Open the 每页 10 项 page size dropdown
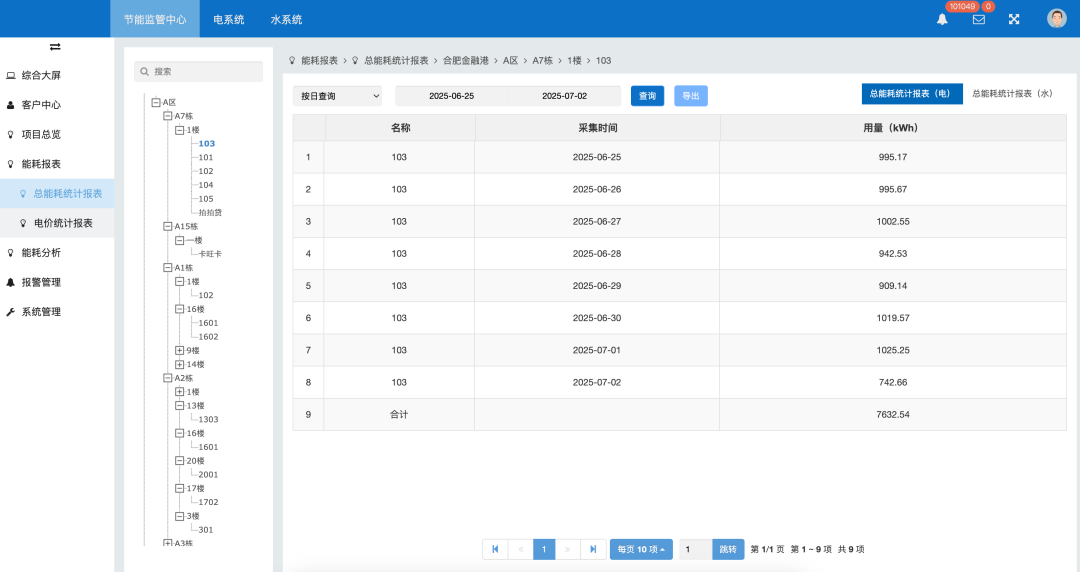Image resolution: width=1080 pixels, height=572 pixels. click(x=641, y=549)
